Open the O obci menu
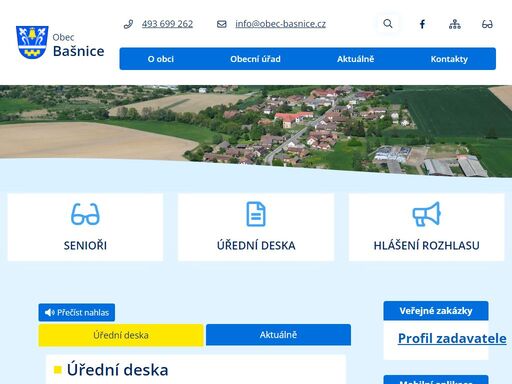Image resolution: width=512 pixels, height=384 pixels. (161, 59)
